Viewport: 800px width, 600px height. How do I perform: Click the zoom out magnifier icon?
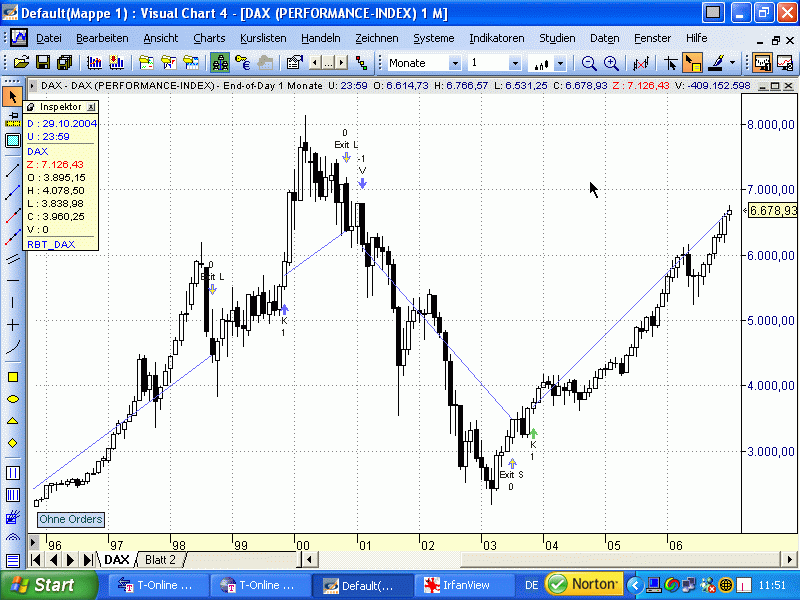pyautogui.click(x=589, y=63)
